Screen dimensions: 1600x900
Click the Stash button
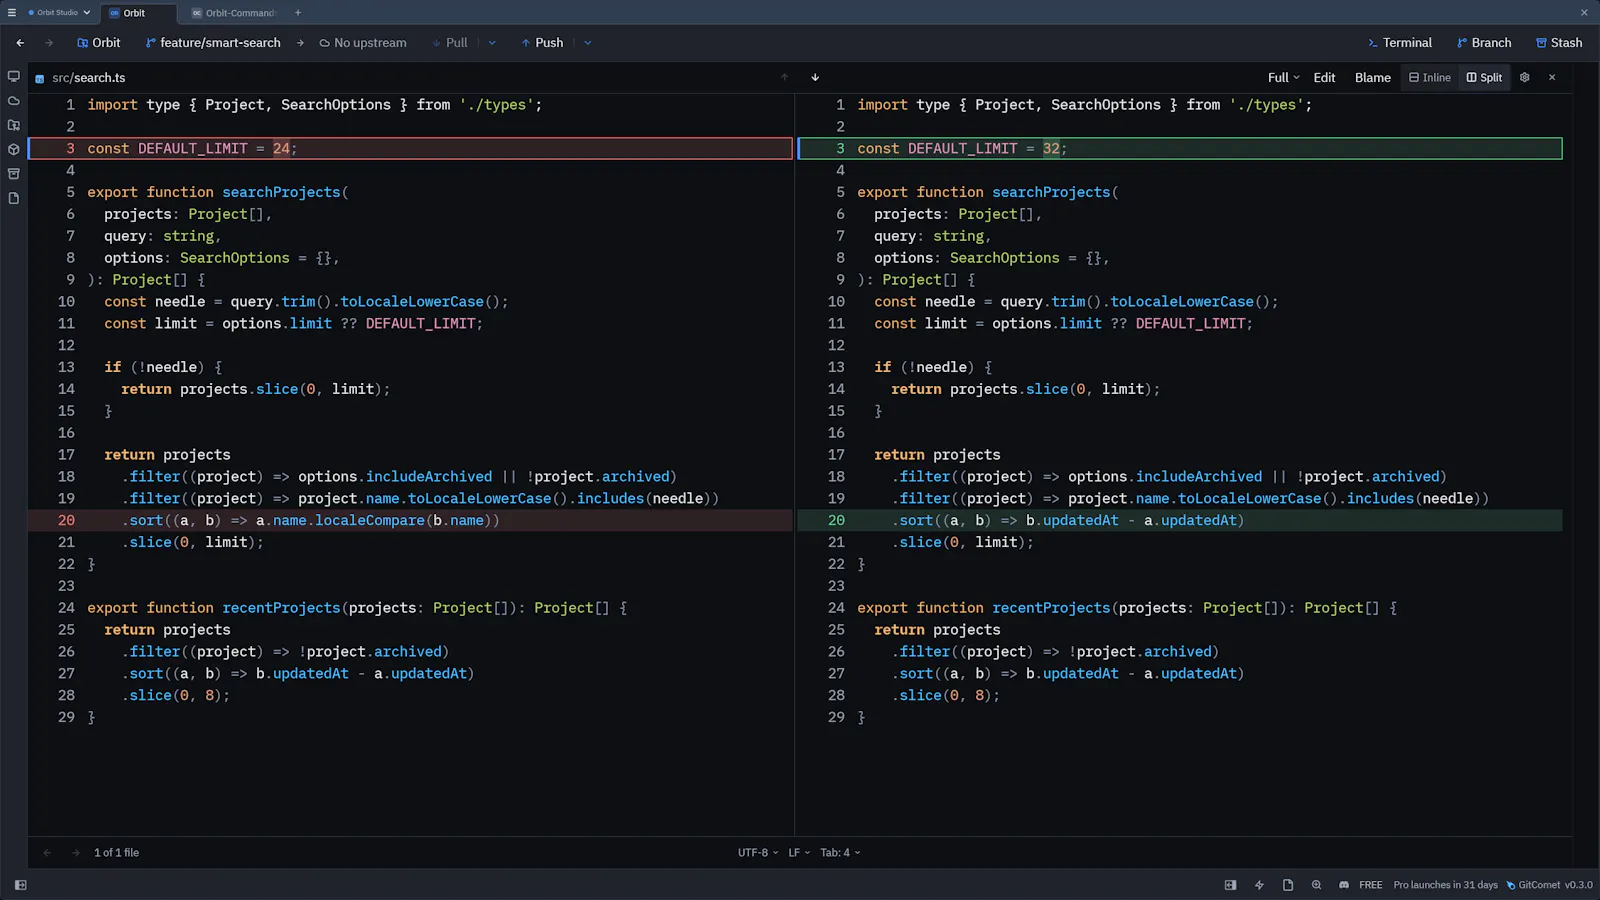click(1559, 43)
